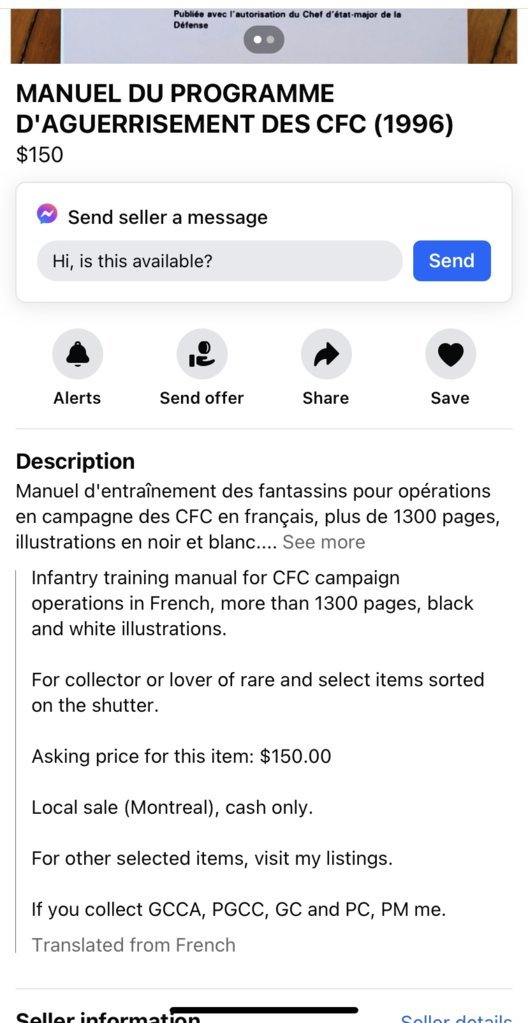Tap the Seller information heading

pos(108,1018)
